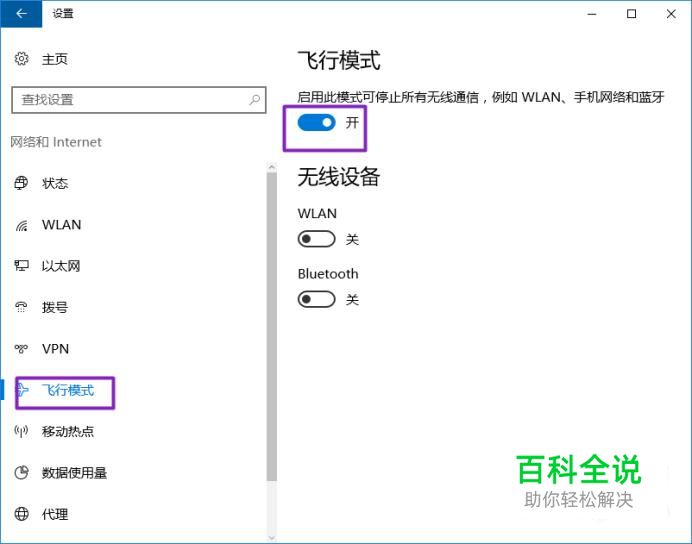Minimize the 设置 window

pos(592,14)
